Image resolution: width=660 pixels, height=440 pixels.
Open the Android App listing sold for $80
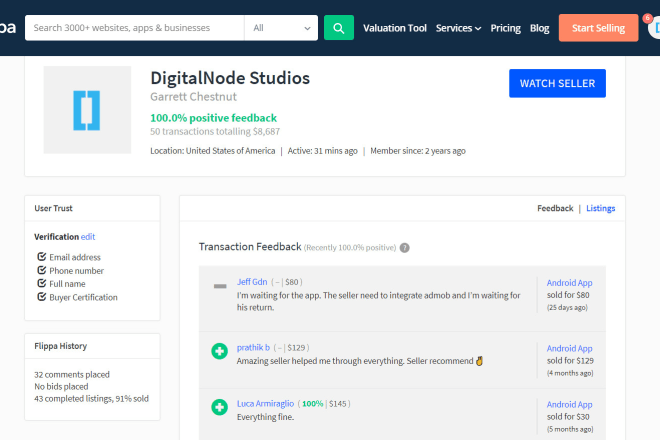pyautogui.click(x=570, y=283)
